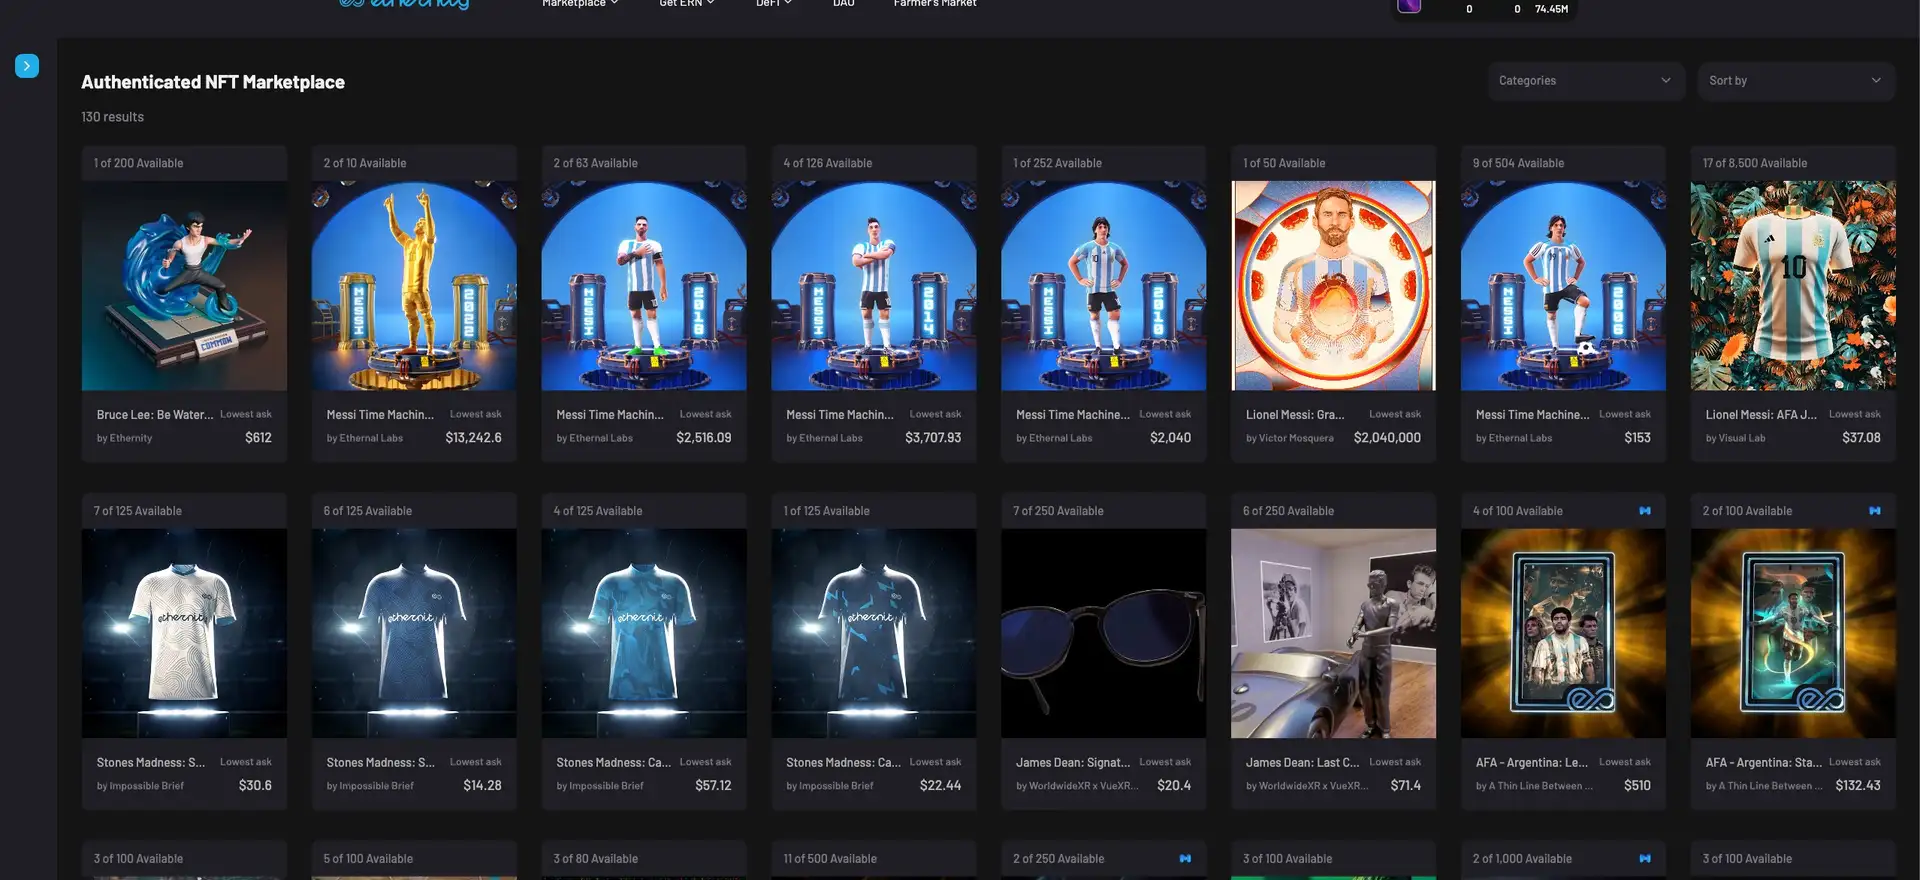
Task: Expand the Marketplace navigation menu
Action: click(580, 4)
